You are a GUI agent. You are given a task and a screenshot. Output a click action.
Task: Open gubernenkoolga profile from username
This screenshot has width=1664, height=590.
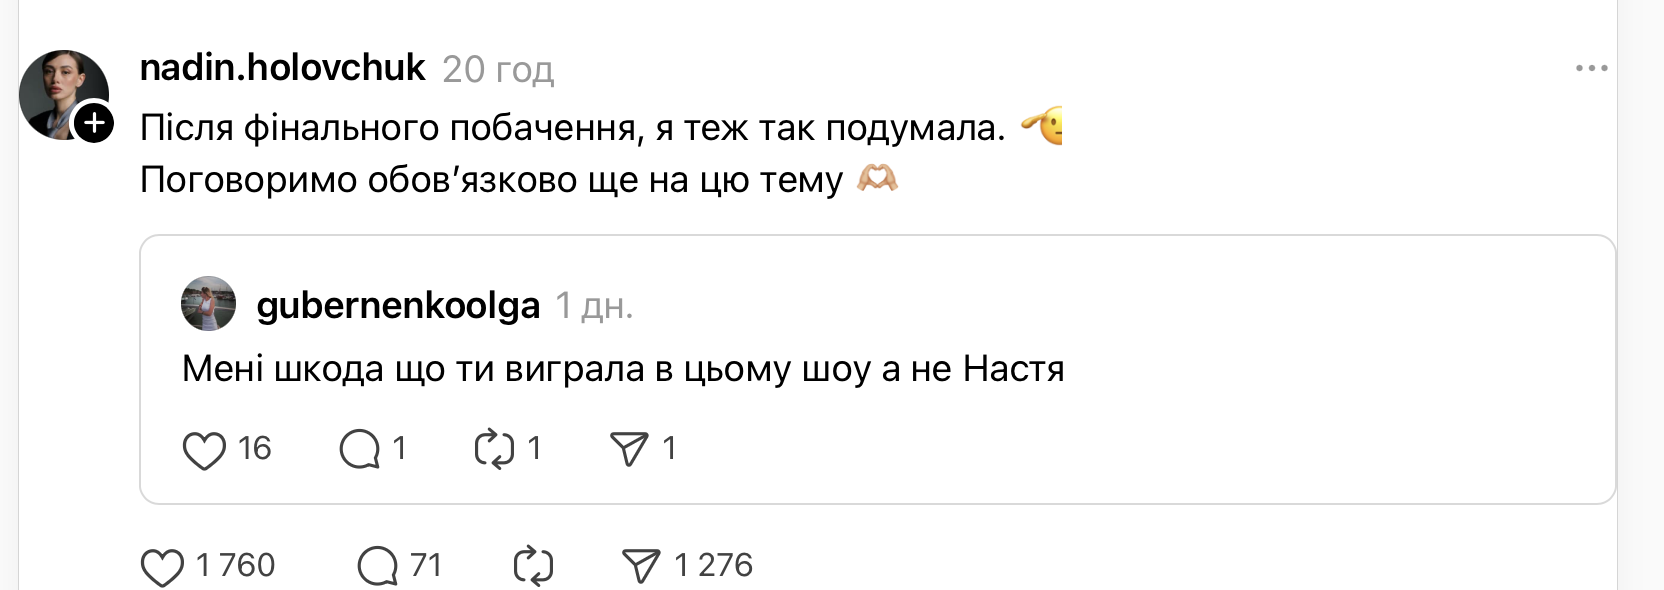pyautogui.click(x=398, y=305)
